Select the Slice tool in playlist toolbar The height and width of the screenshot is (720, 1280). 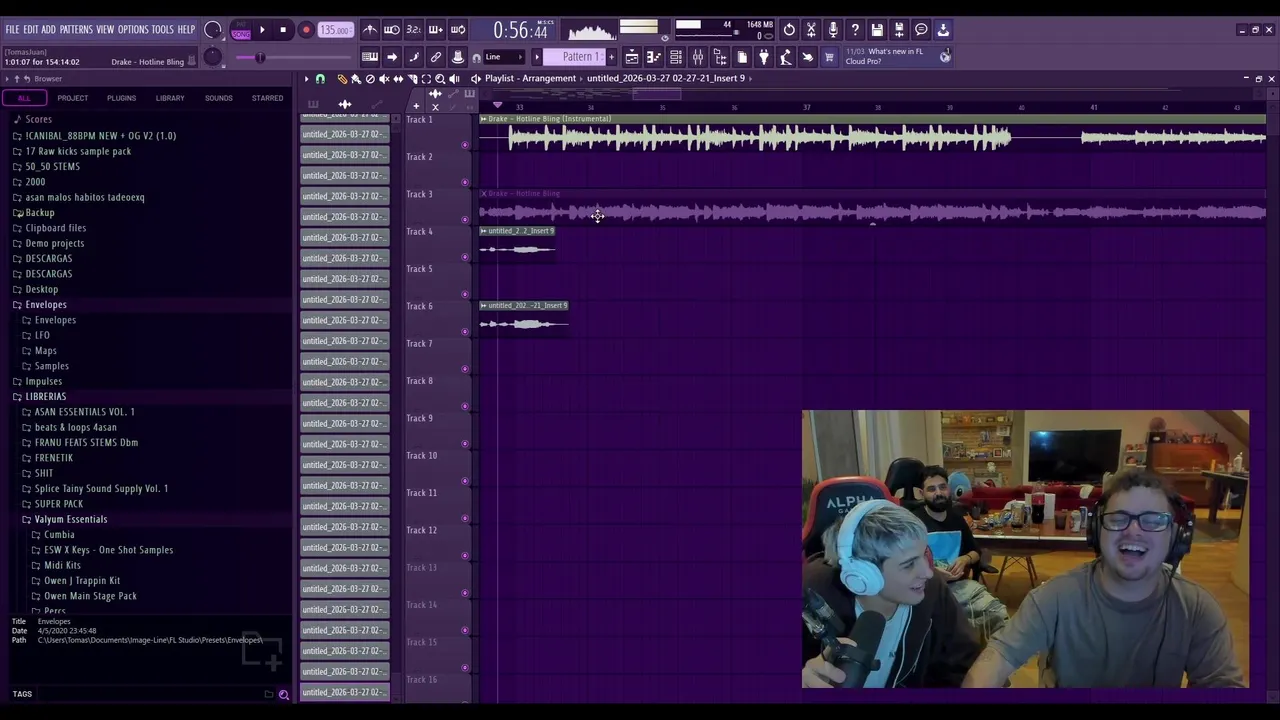click(413, 79)
